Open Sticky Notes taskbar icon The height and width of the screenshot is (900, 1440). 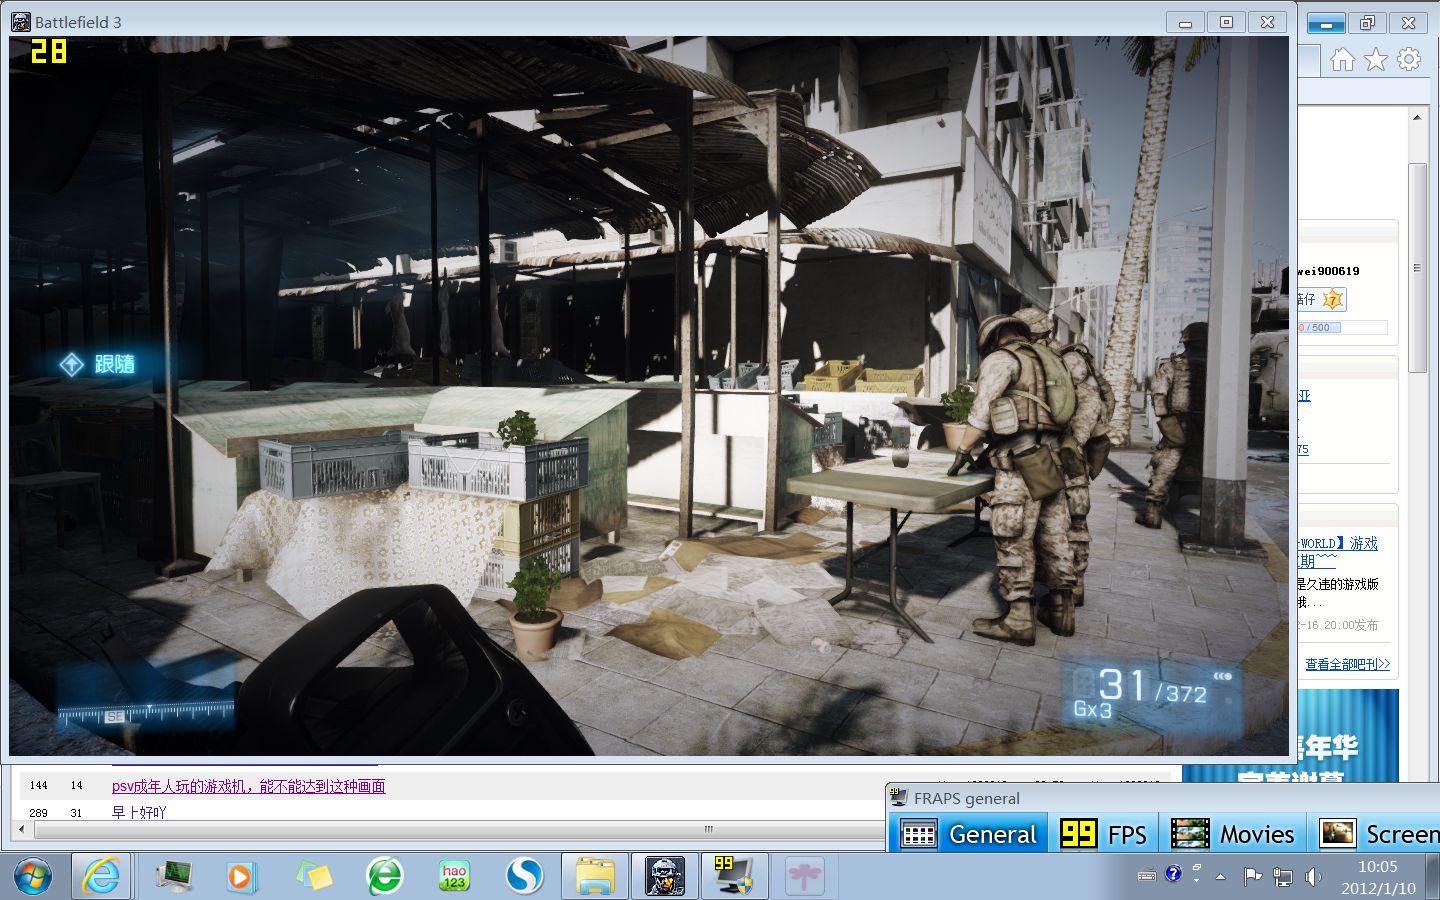314,877
